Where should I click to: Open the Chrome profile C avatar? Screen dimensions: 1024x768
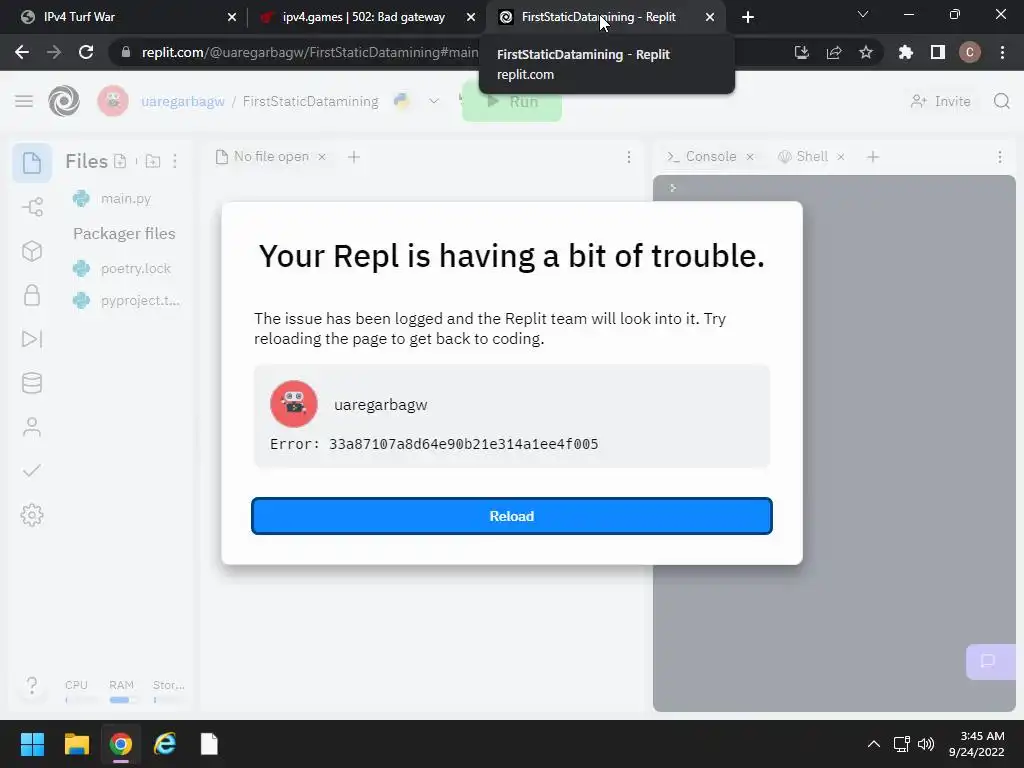tap(970, 52)
